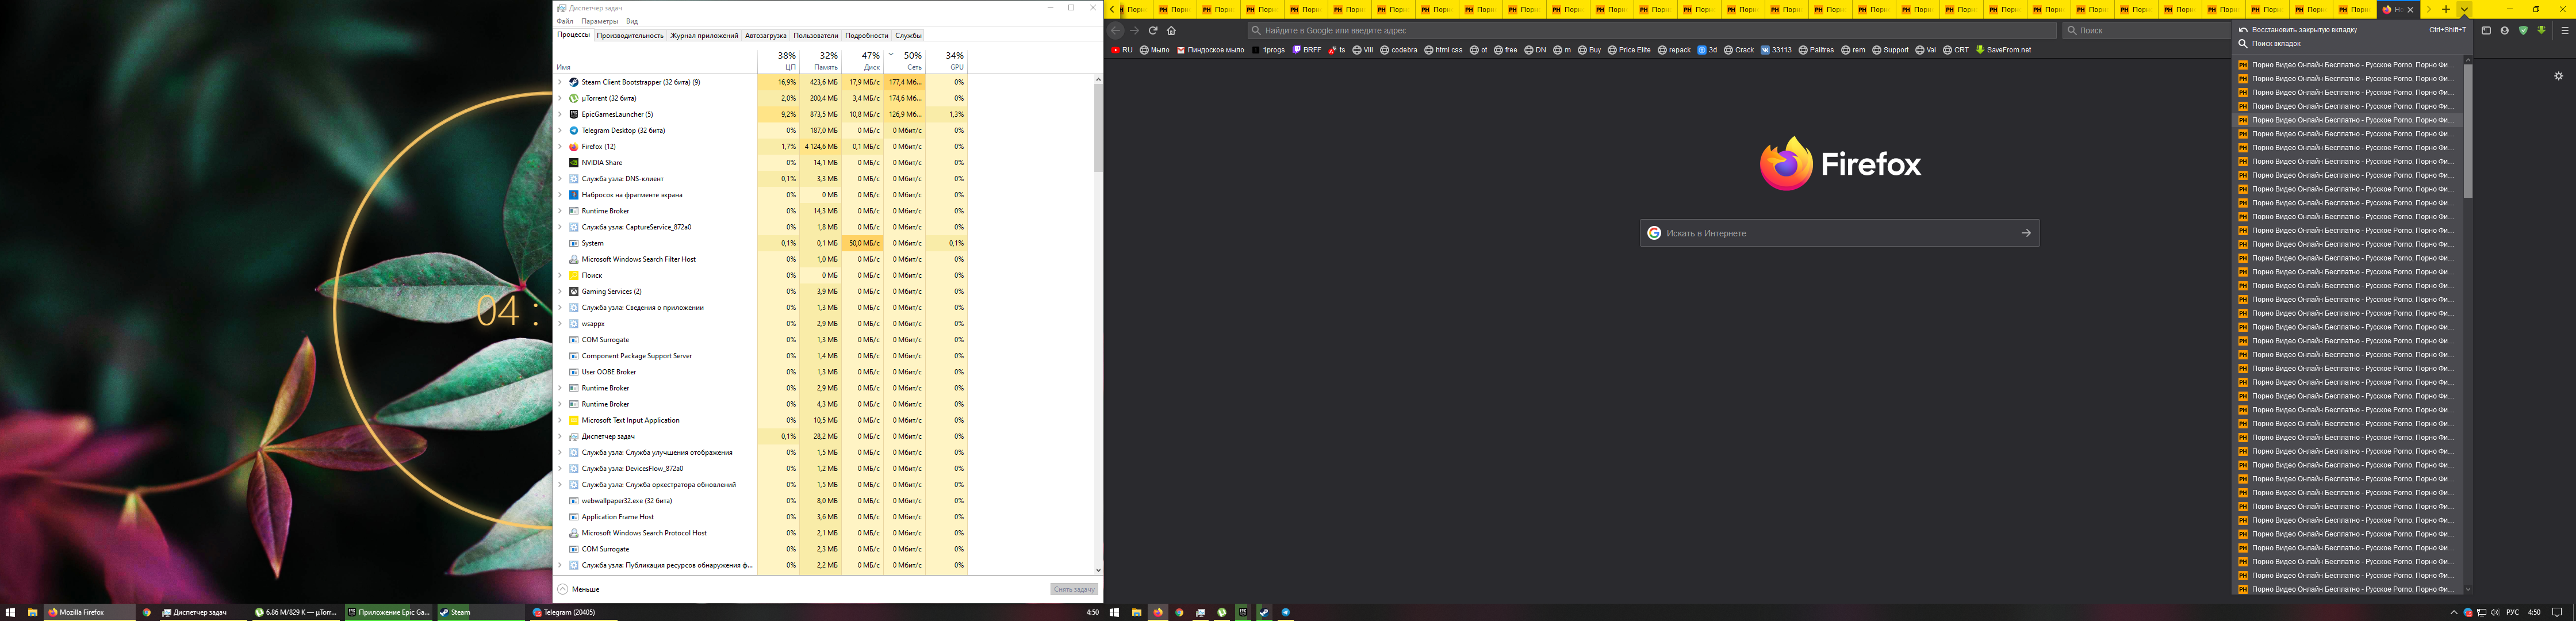Expand the Firefox (12) process group
2576x621 pixels.
[560, 147]
